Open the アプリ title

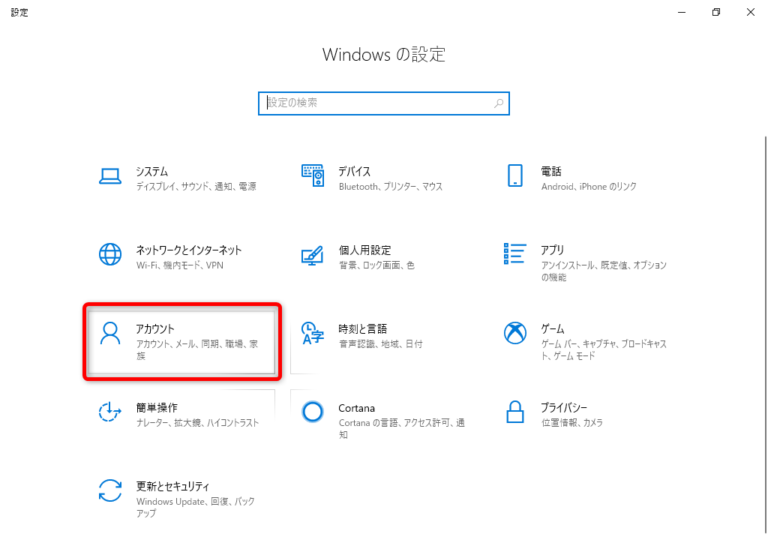click(552, 250)
